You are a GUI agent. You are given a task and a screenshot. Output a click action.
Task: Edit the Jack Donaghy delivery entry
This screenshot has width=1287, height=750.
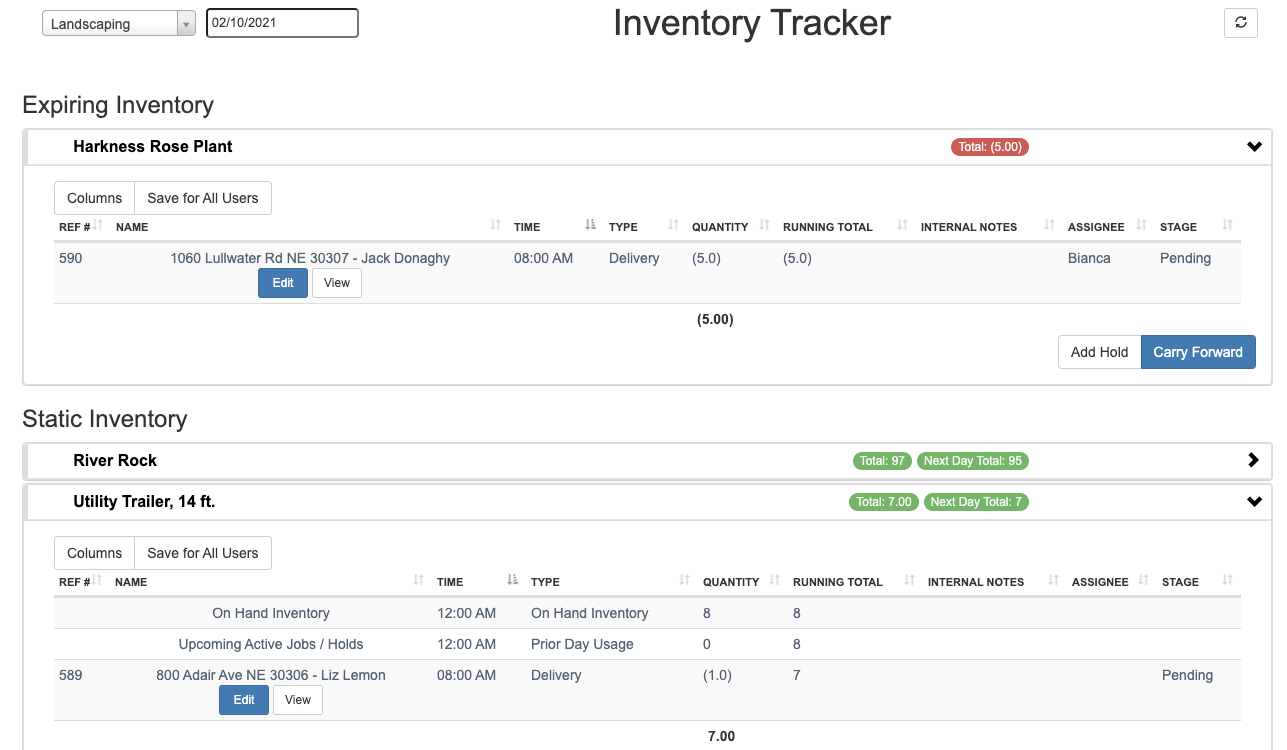(x=283, y=283)
